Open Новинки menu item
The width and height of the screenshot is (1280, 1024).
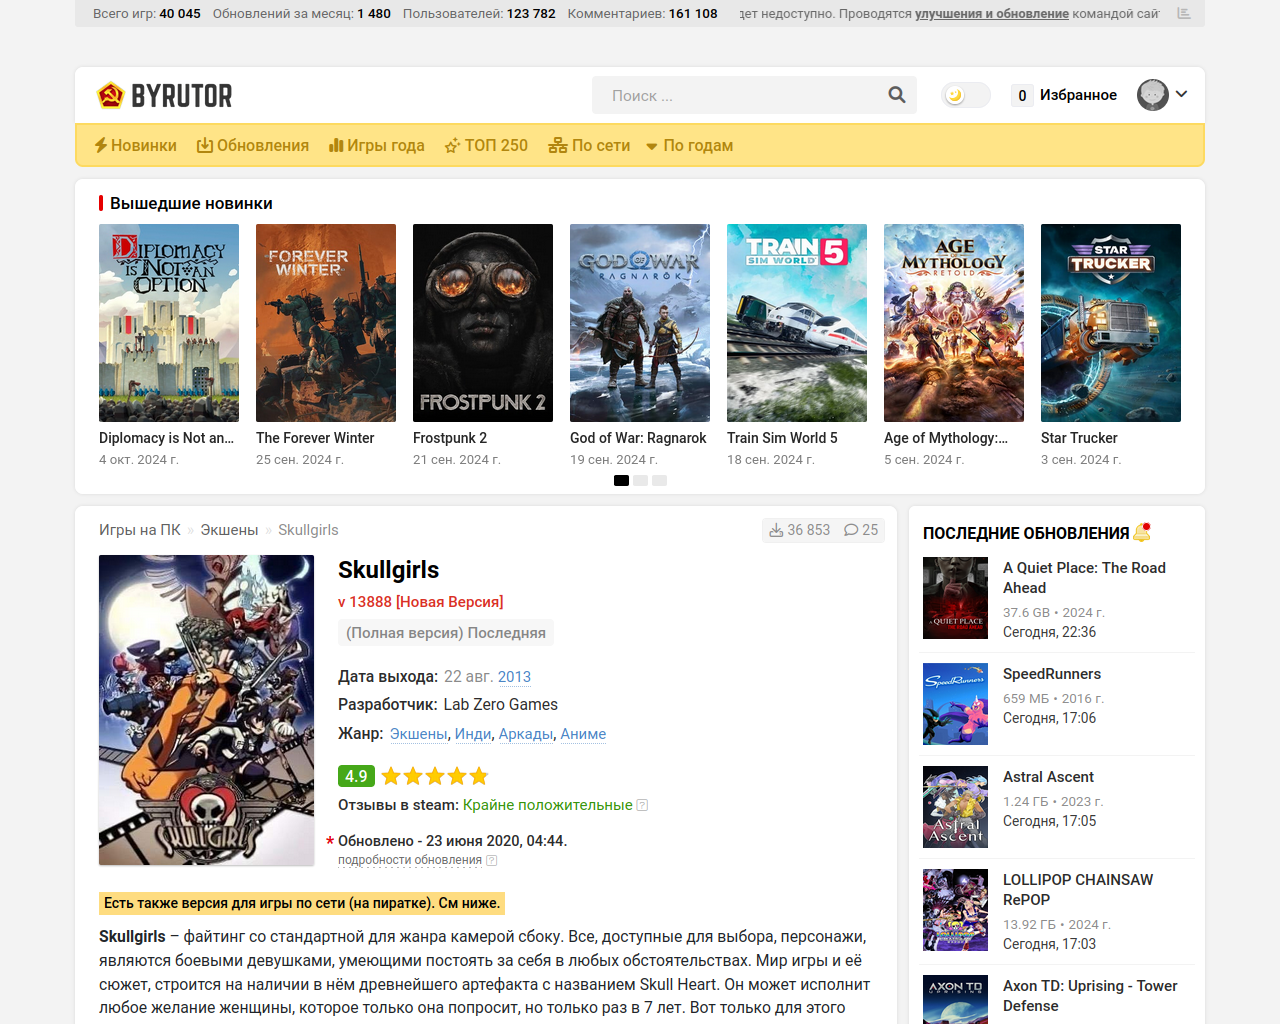(x=136, y=145)
